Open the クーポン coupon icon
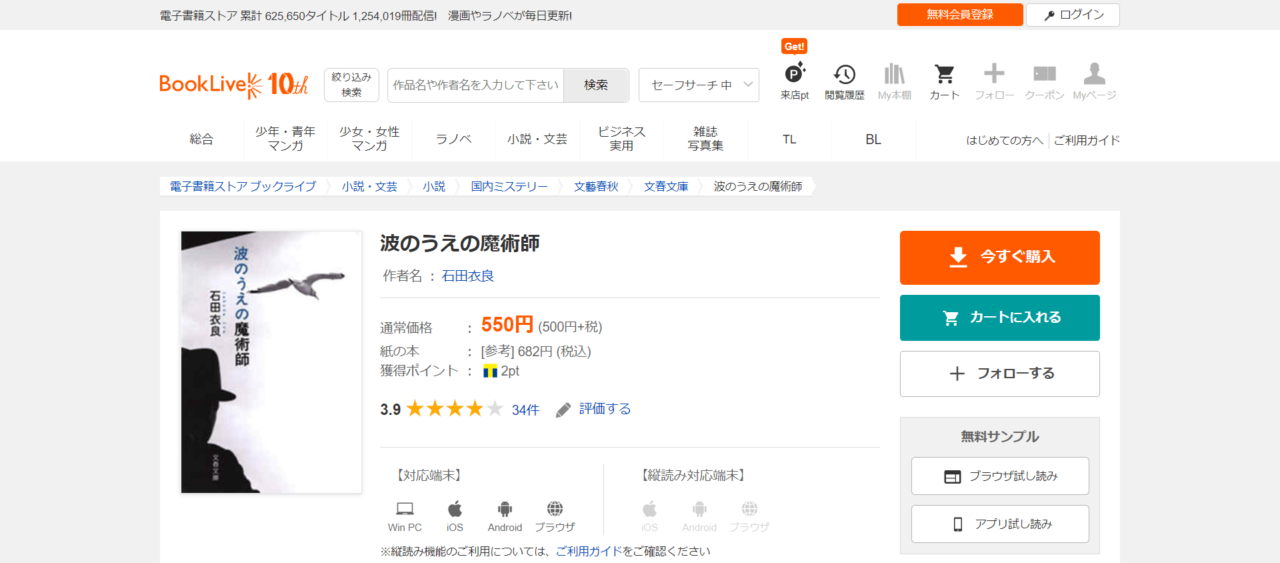1280x563 pixels. (1044, 76)
